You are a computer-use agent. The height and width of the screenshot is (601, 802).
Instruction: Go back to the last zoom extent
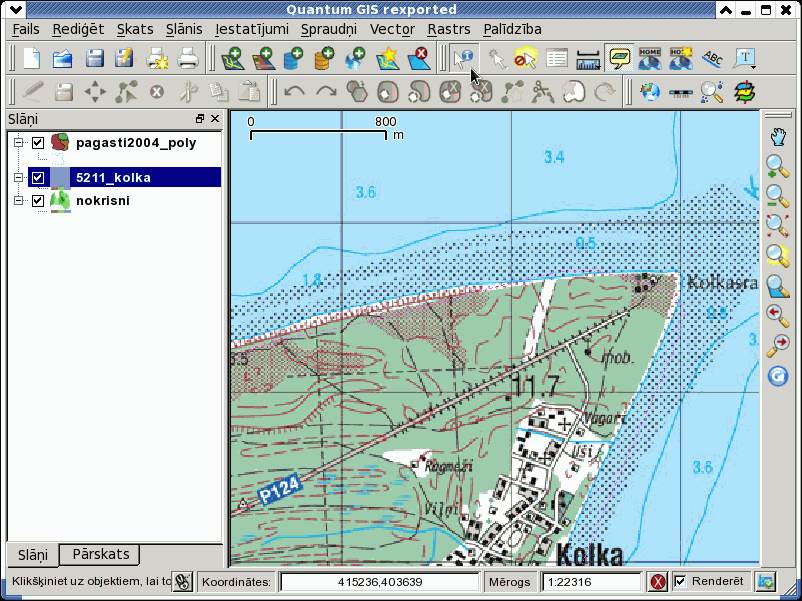tap(777, 316)
